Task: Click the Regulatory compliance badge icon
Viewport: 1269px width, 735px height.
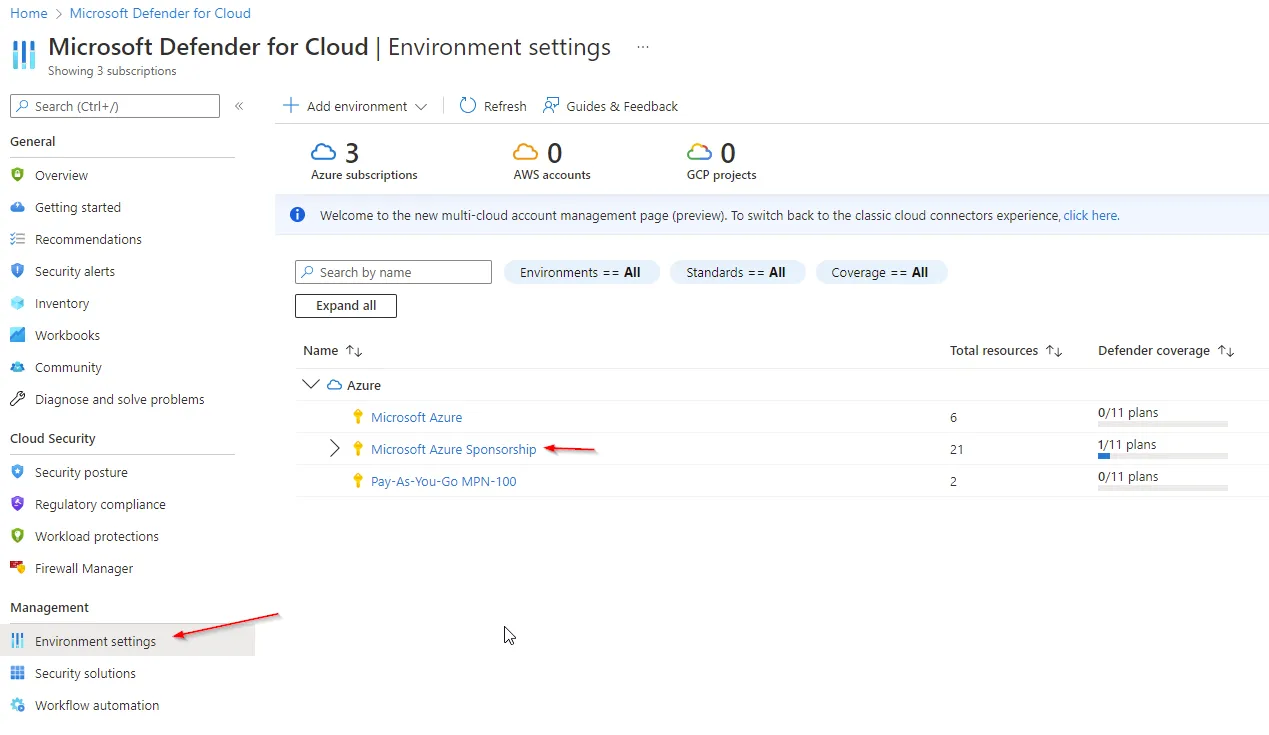Action: [17, 504]
